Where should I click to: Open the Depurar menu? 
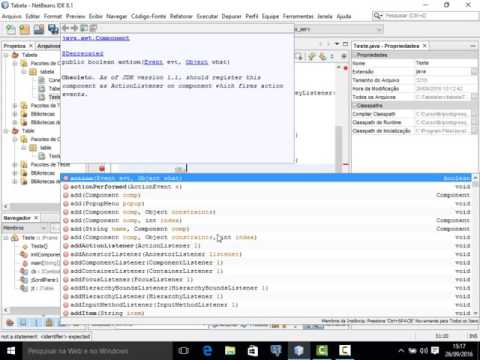[x=231, y=16]
